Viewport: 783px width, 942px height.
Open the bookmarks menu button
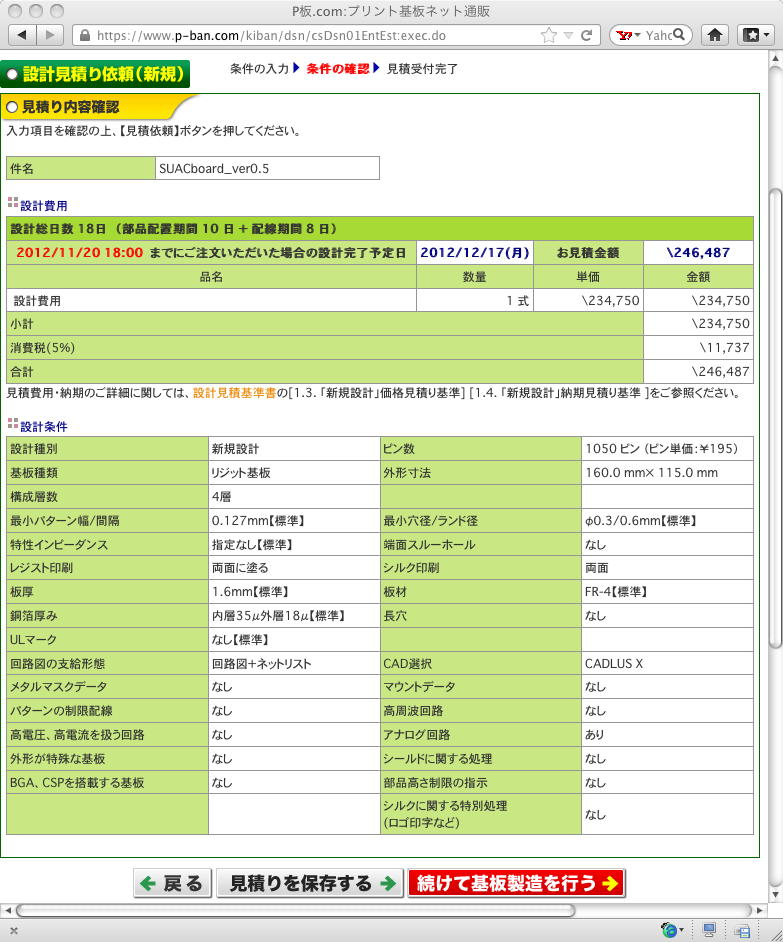pos(755,35)
